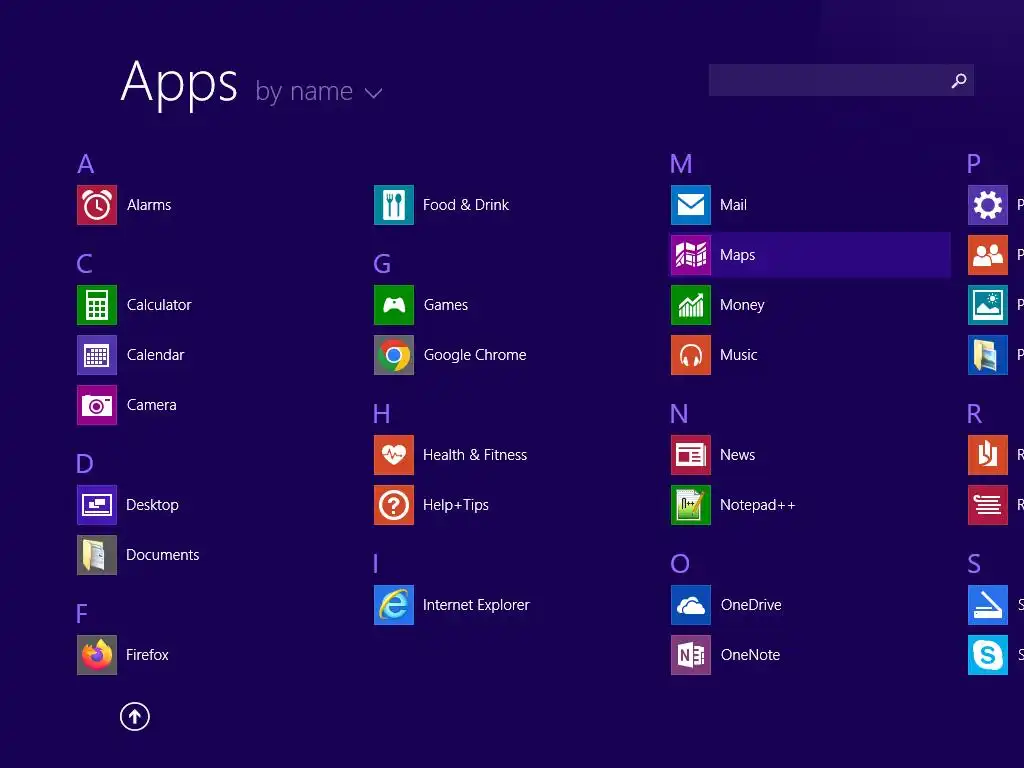Launch Firefox from its icon

coord(97,655)
